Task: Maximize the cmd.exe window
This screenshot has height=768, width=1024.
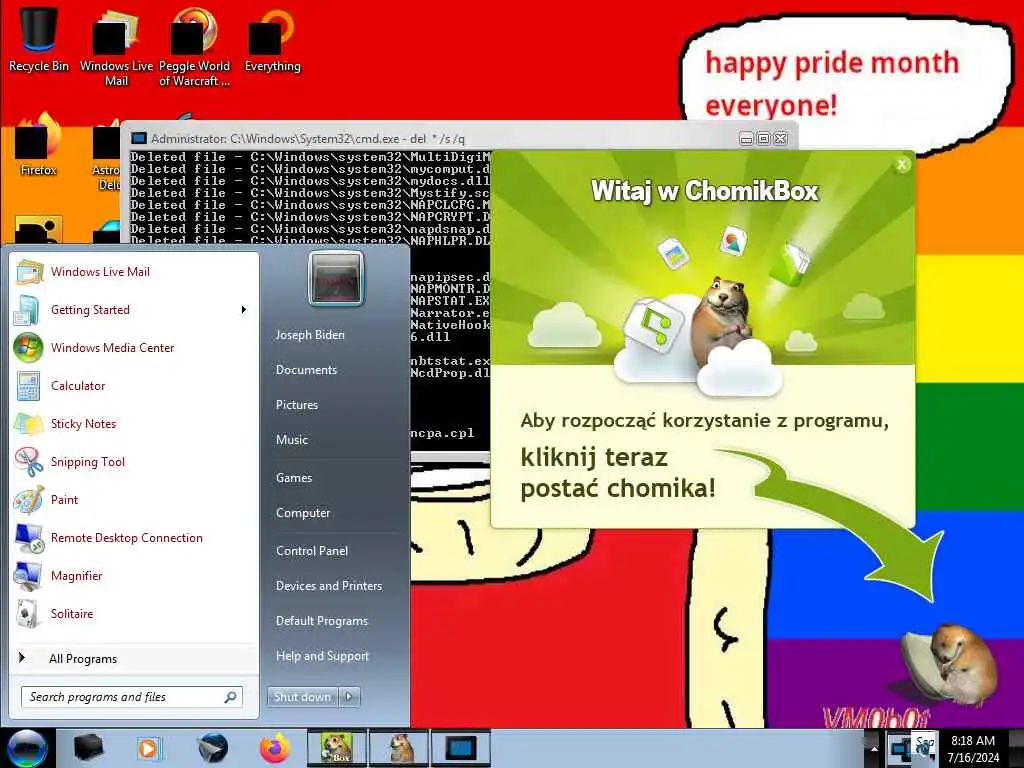Action: coord(763,138)
